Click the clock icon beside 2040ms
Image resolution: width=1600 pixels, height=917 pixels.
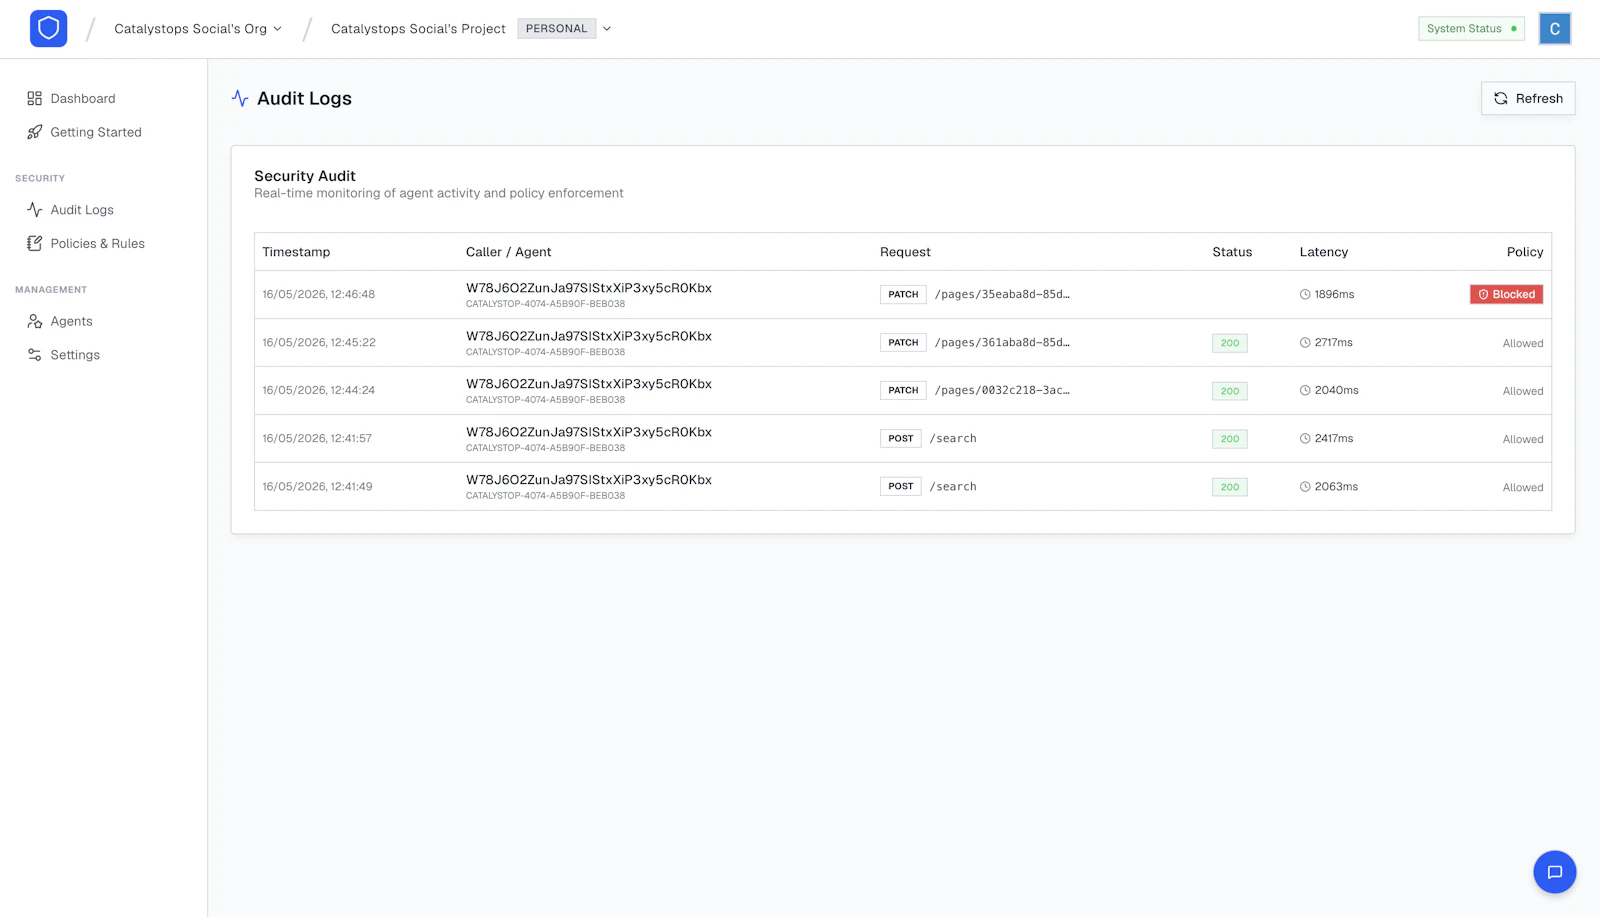[1305, 391]
